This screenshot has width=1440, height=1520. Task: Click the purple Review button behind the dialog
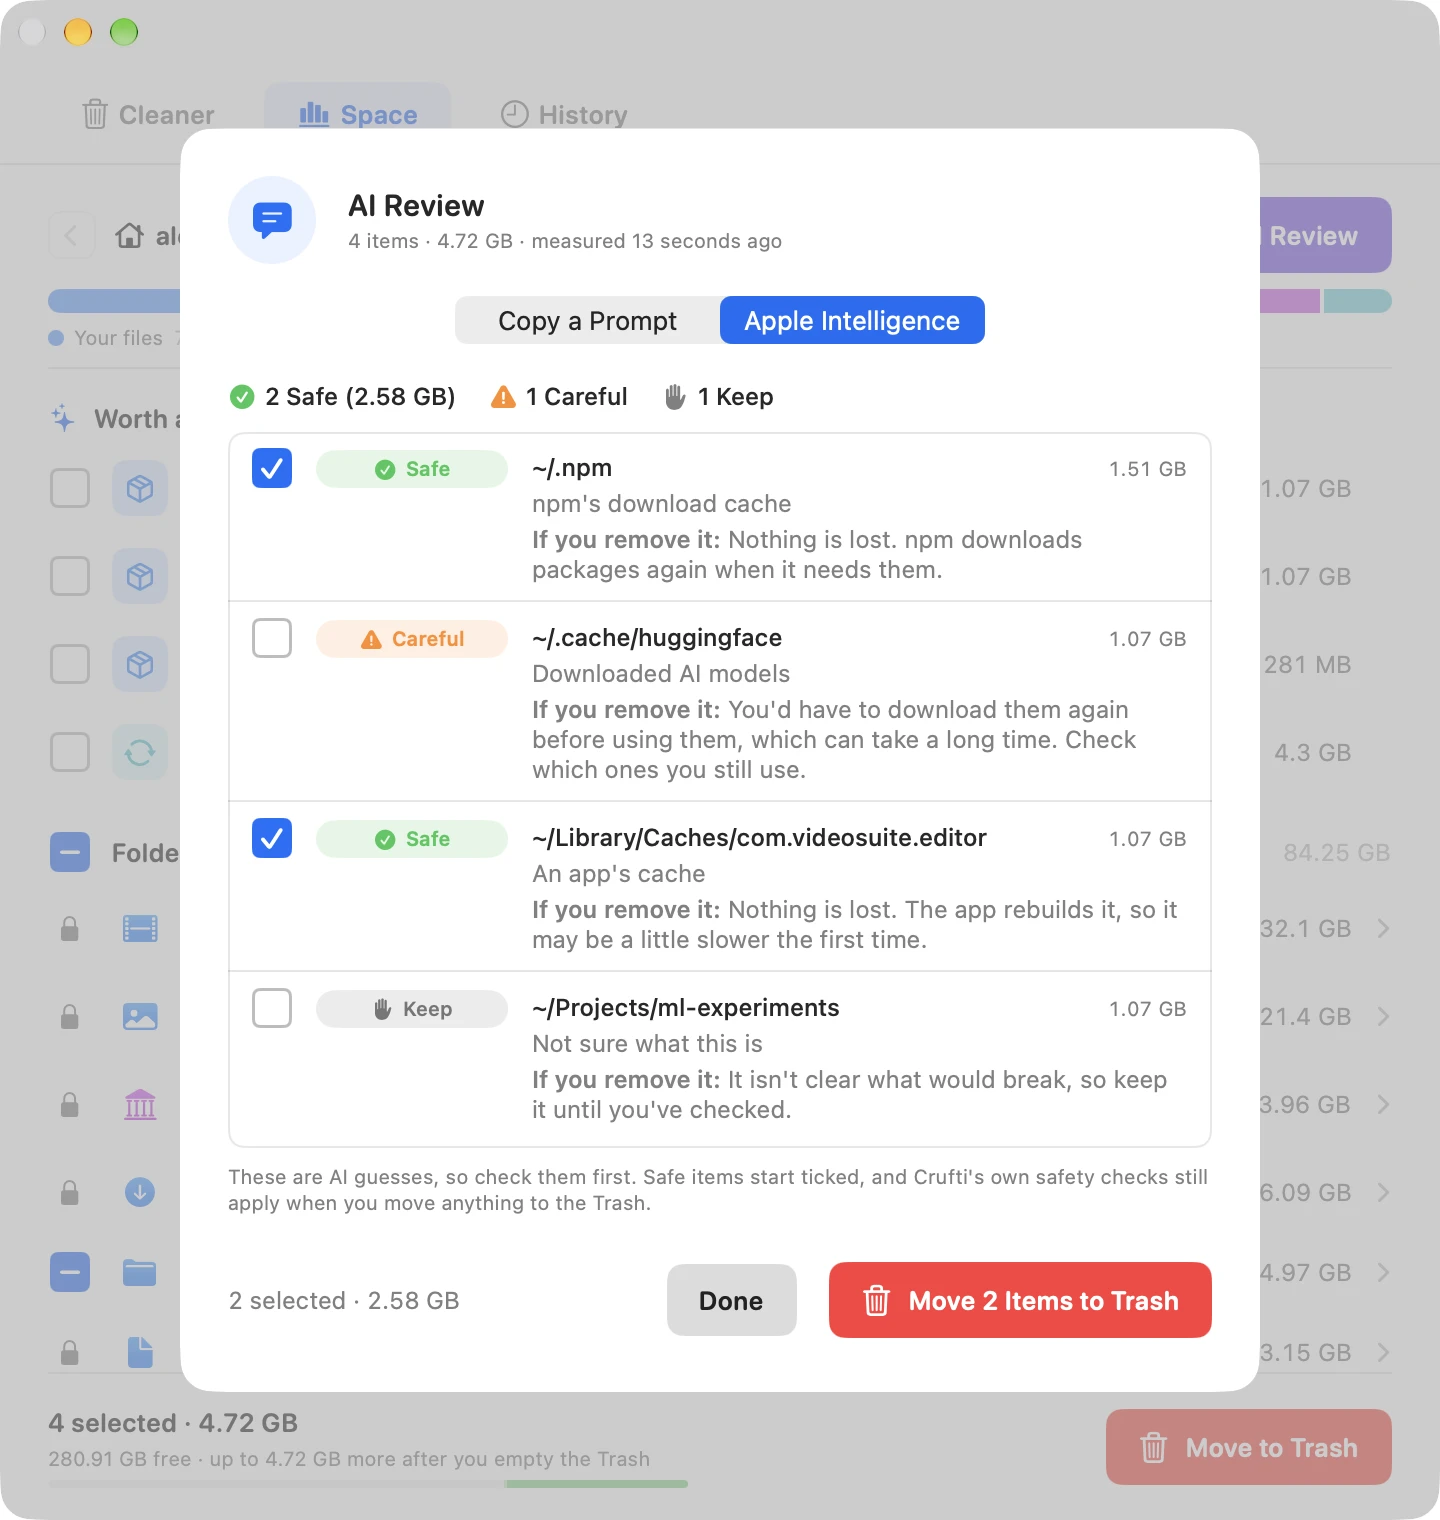(1324, 235)
